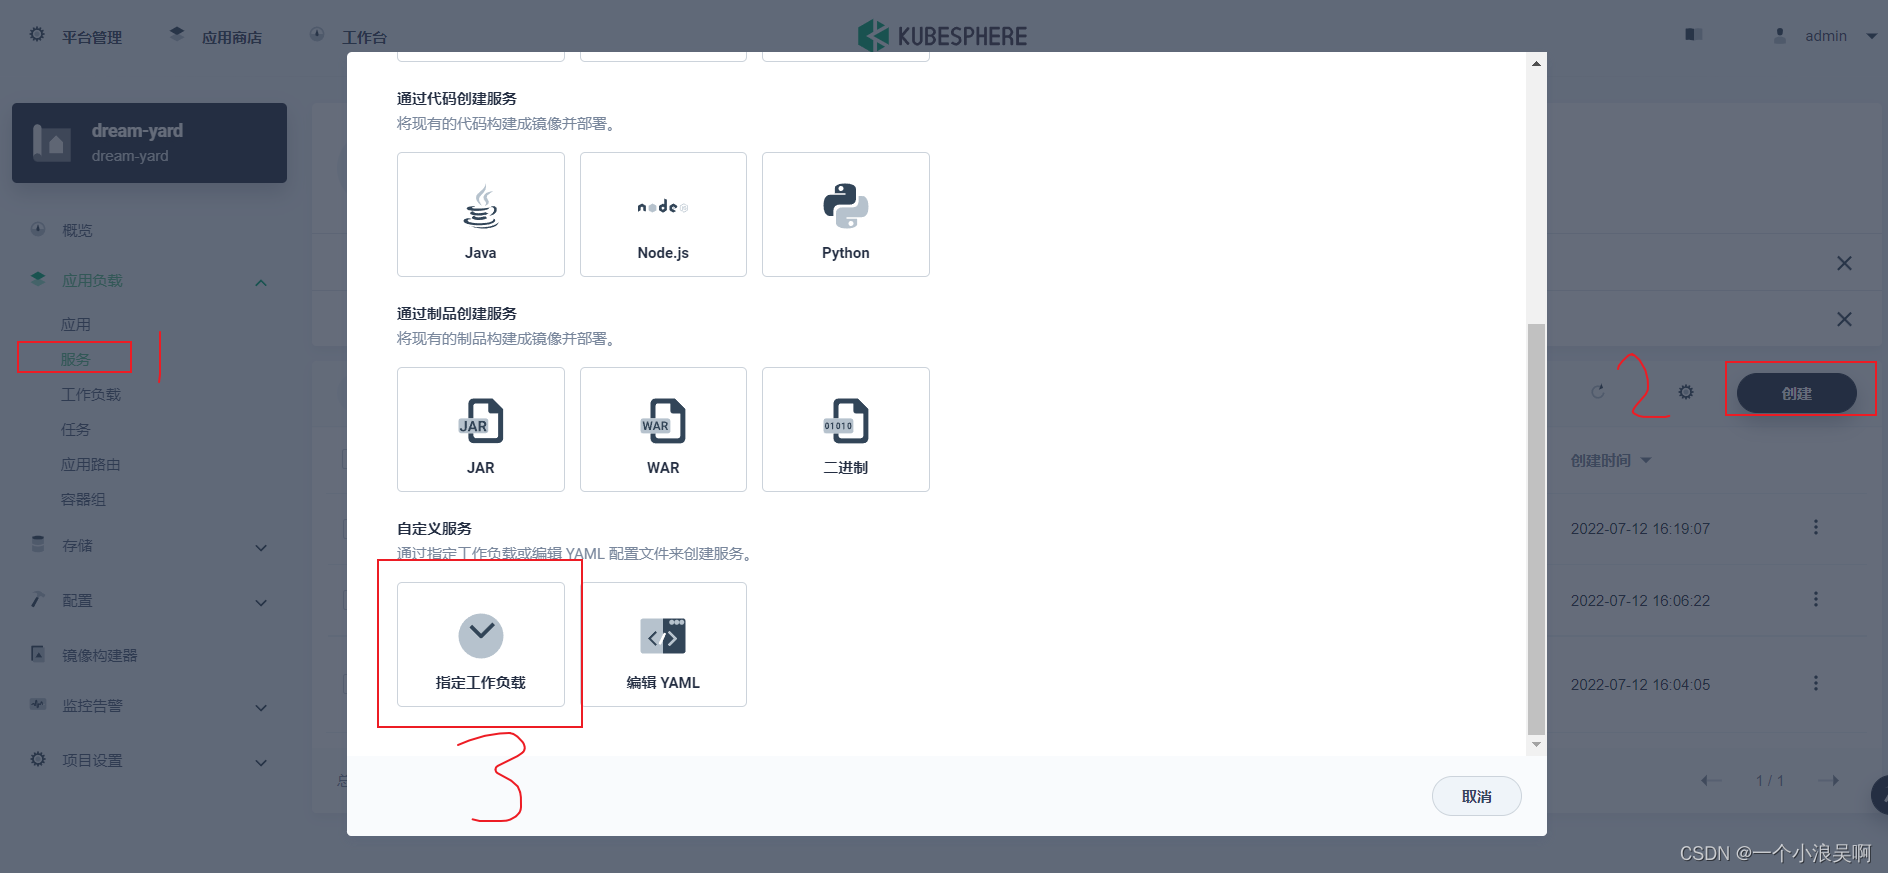Click the 创建 create button
1888x873 pixels.
tap(1796, 393)
